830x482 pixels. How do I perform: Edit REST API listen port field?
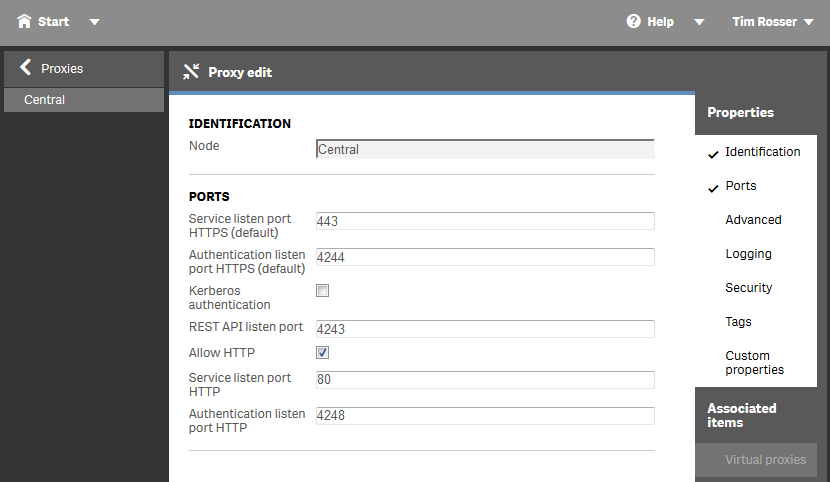485,329
